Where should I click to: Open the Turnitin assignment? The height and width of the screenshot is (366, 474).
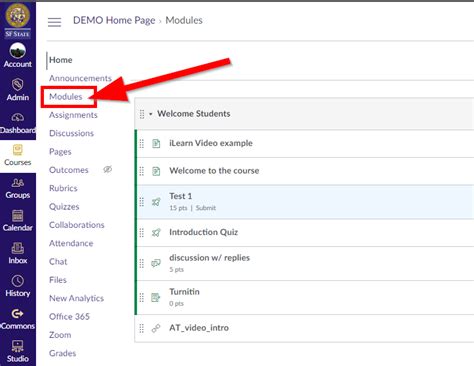[x=184, y=292]
